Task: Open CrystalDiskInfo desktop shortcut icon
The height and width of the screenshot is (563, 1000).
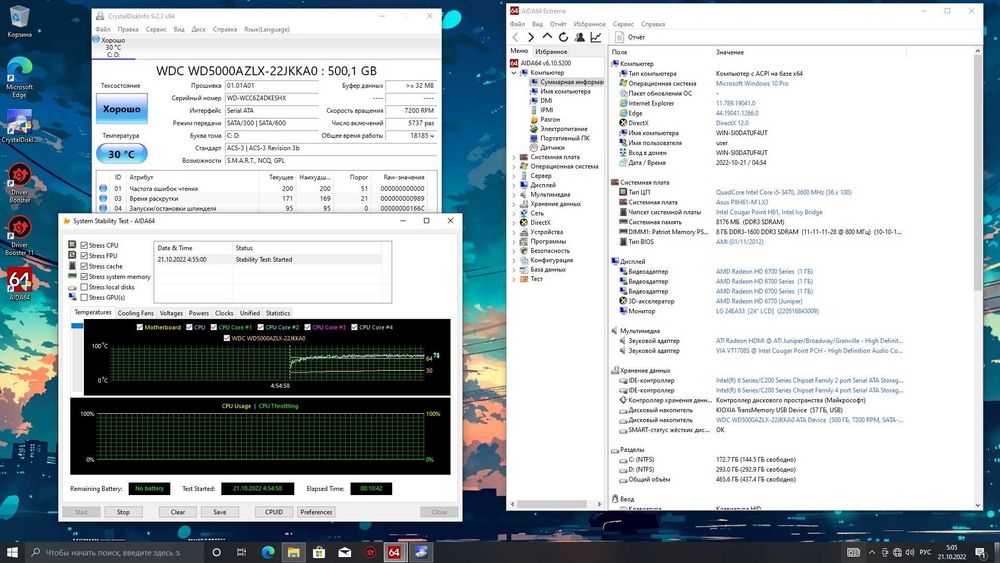Action: point(19,126)
